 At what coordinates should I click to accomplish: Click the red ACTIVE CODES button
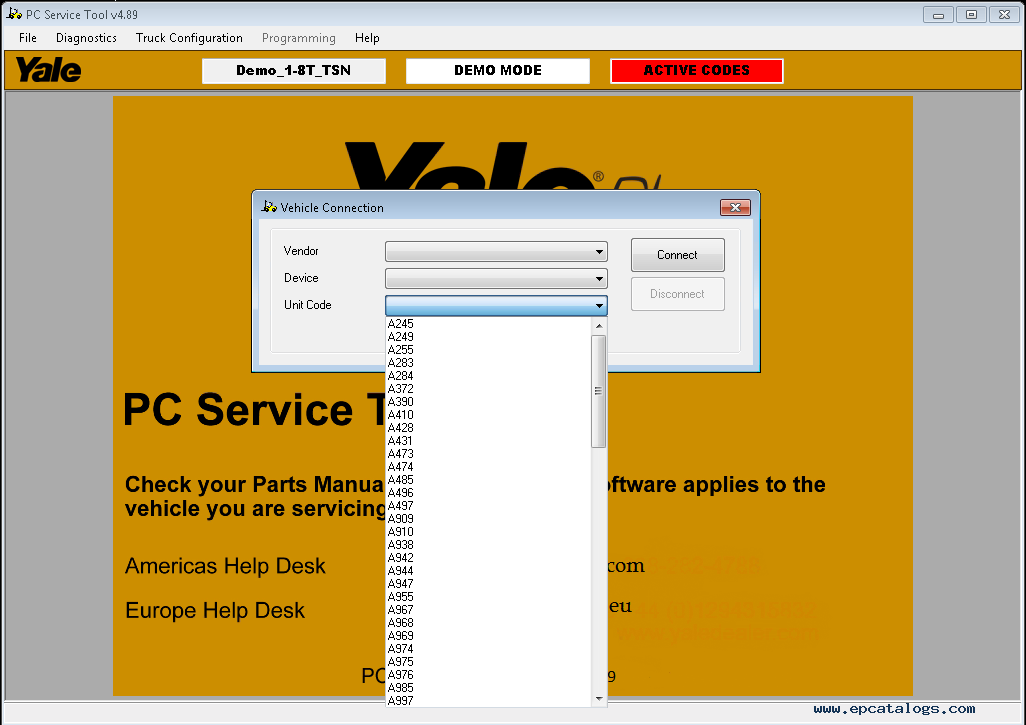coord(696,71)
